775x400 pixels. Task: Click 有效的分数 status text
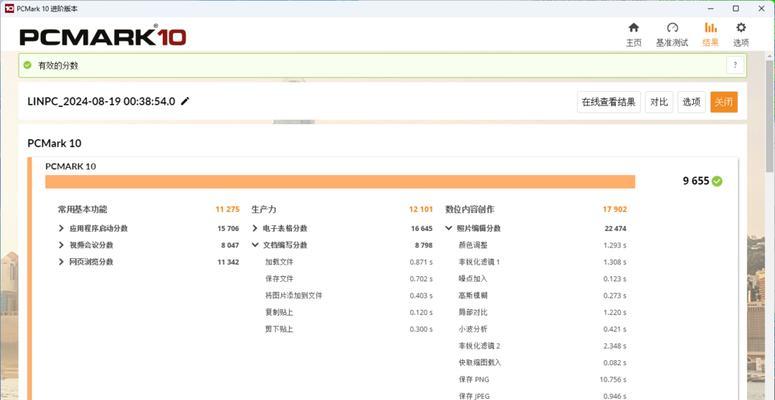[58, 65]
